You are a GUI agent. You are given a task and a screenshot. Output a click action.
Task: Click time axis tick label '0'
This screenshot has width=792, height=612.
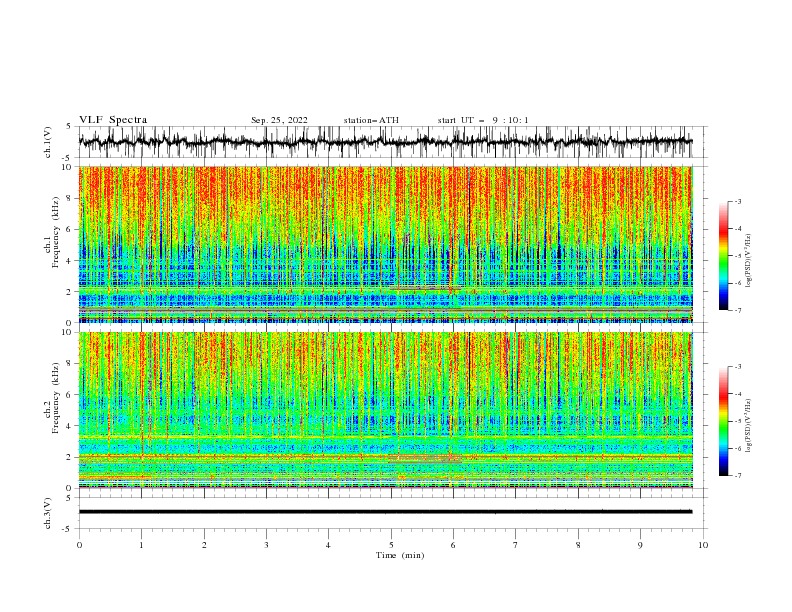[79, 545]
